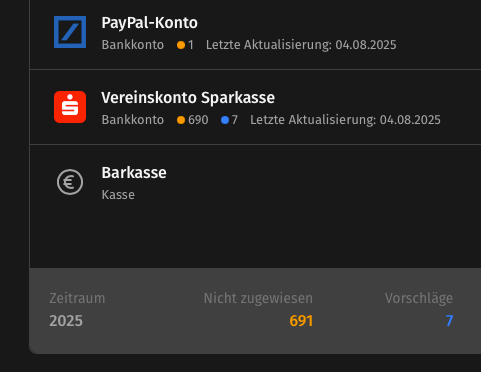Click the Zeitraum label
Image resolution: width=481 pixels, height=372 pixels.
[77, 298]
